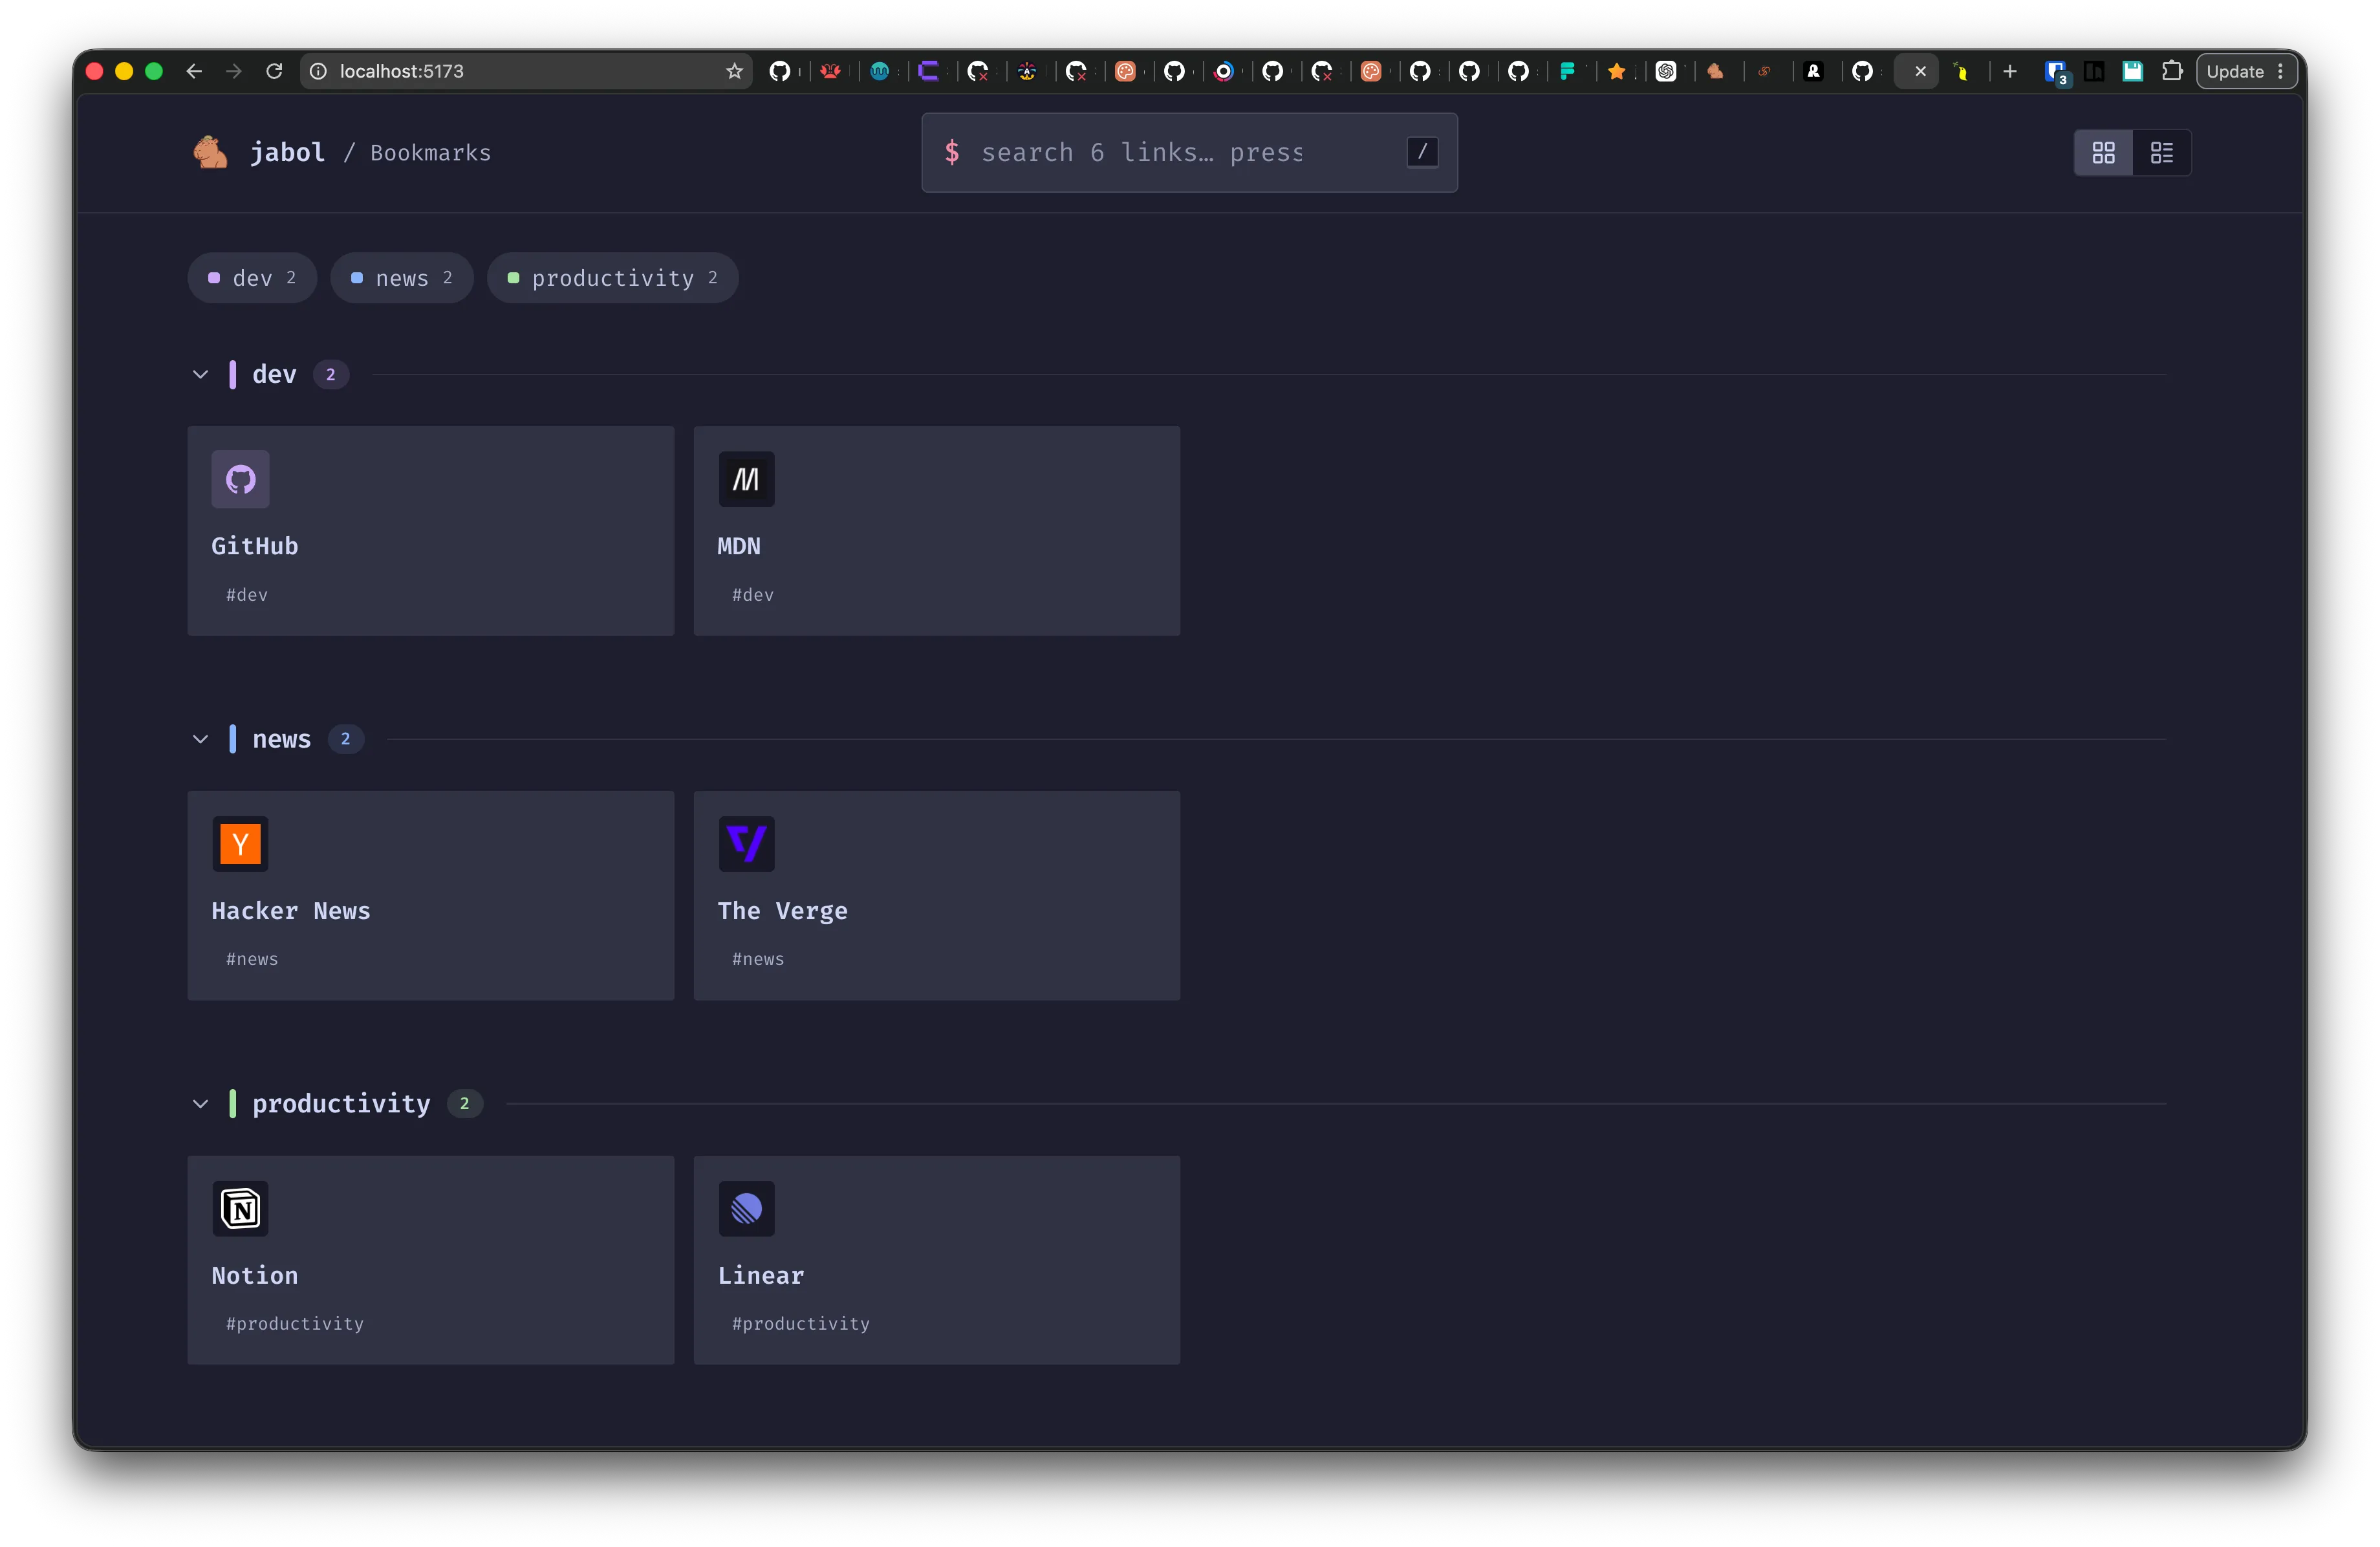Click the dev section count badge

pyautogui.click(x=331, y=375)
